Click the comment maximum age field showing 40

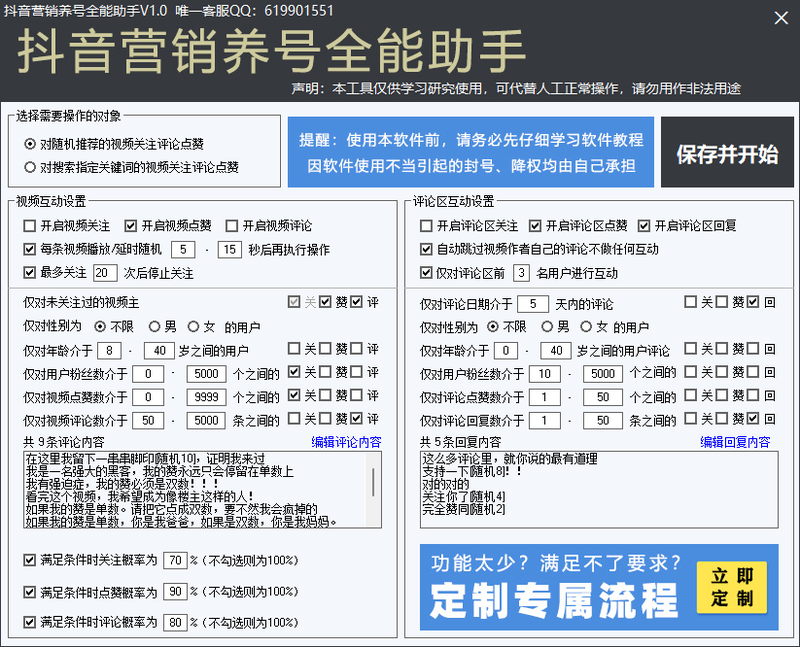[x=556, y=351]
